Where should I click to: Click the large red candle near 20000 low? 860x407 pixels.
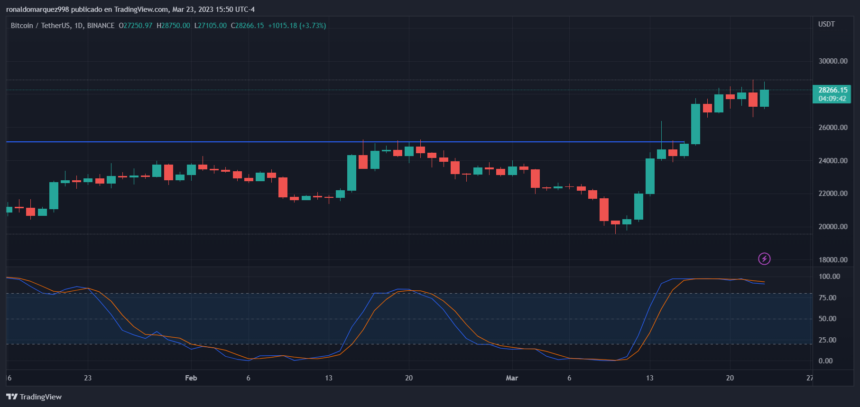(x=604, y=209)
